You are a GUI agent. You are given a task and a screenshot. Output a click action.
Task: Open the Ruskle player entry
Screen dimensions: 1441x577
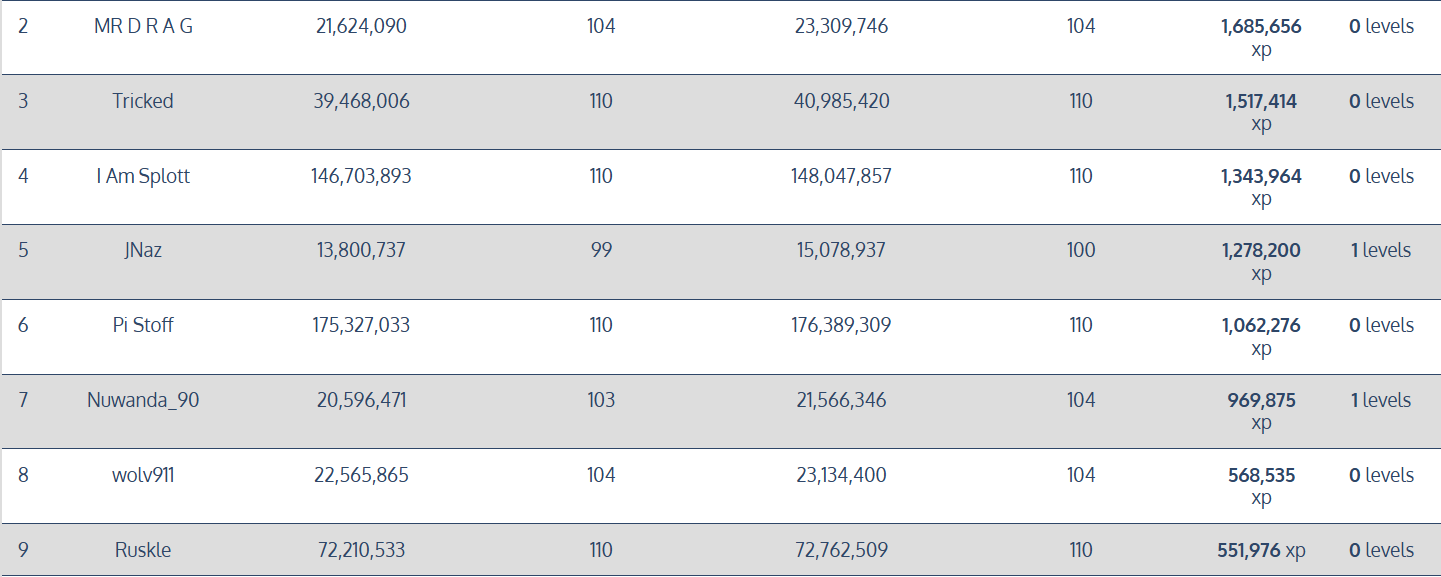(143, 550)
